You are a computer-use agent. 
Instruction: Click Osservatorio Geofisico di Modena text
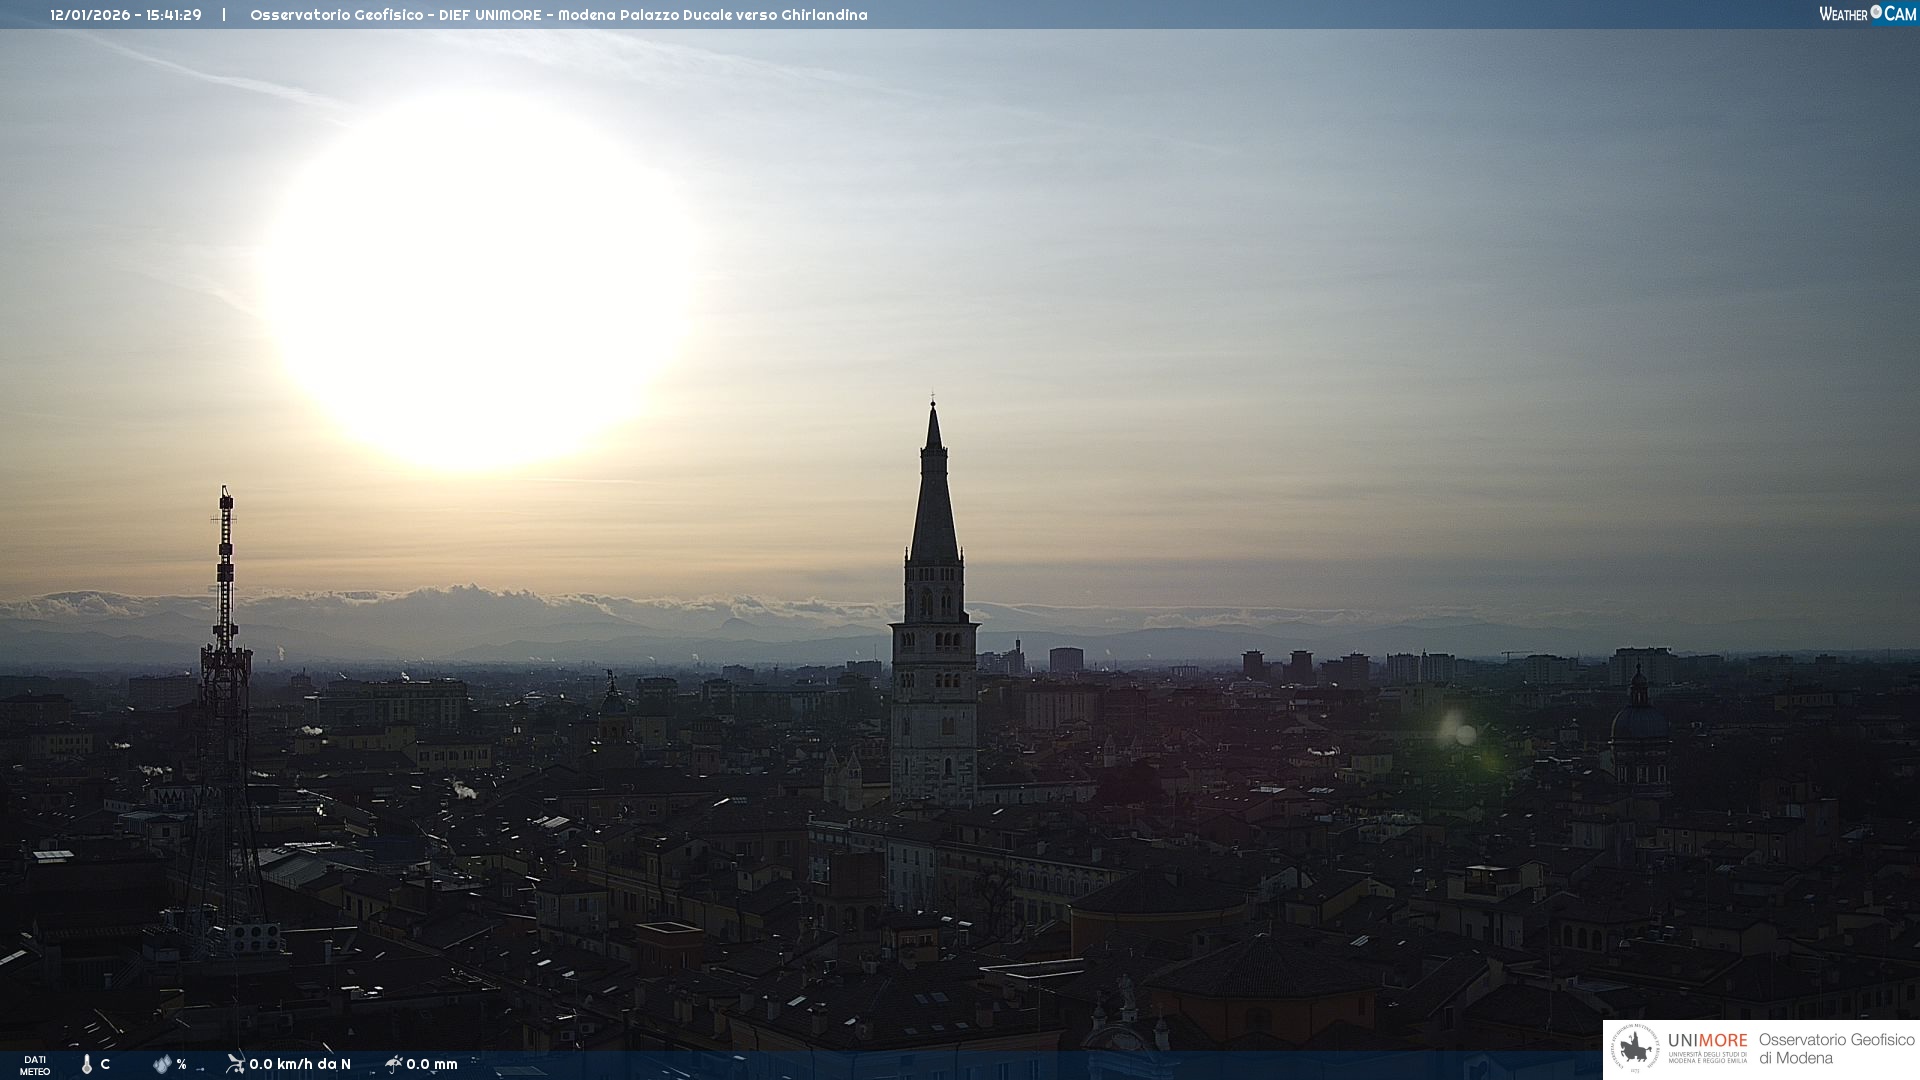click(1836, 1049)
